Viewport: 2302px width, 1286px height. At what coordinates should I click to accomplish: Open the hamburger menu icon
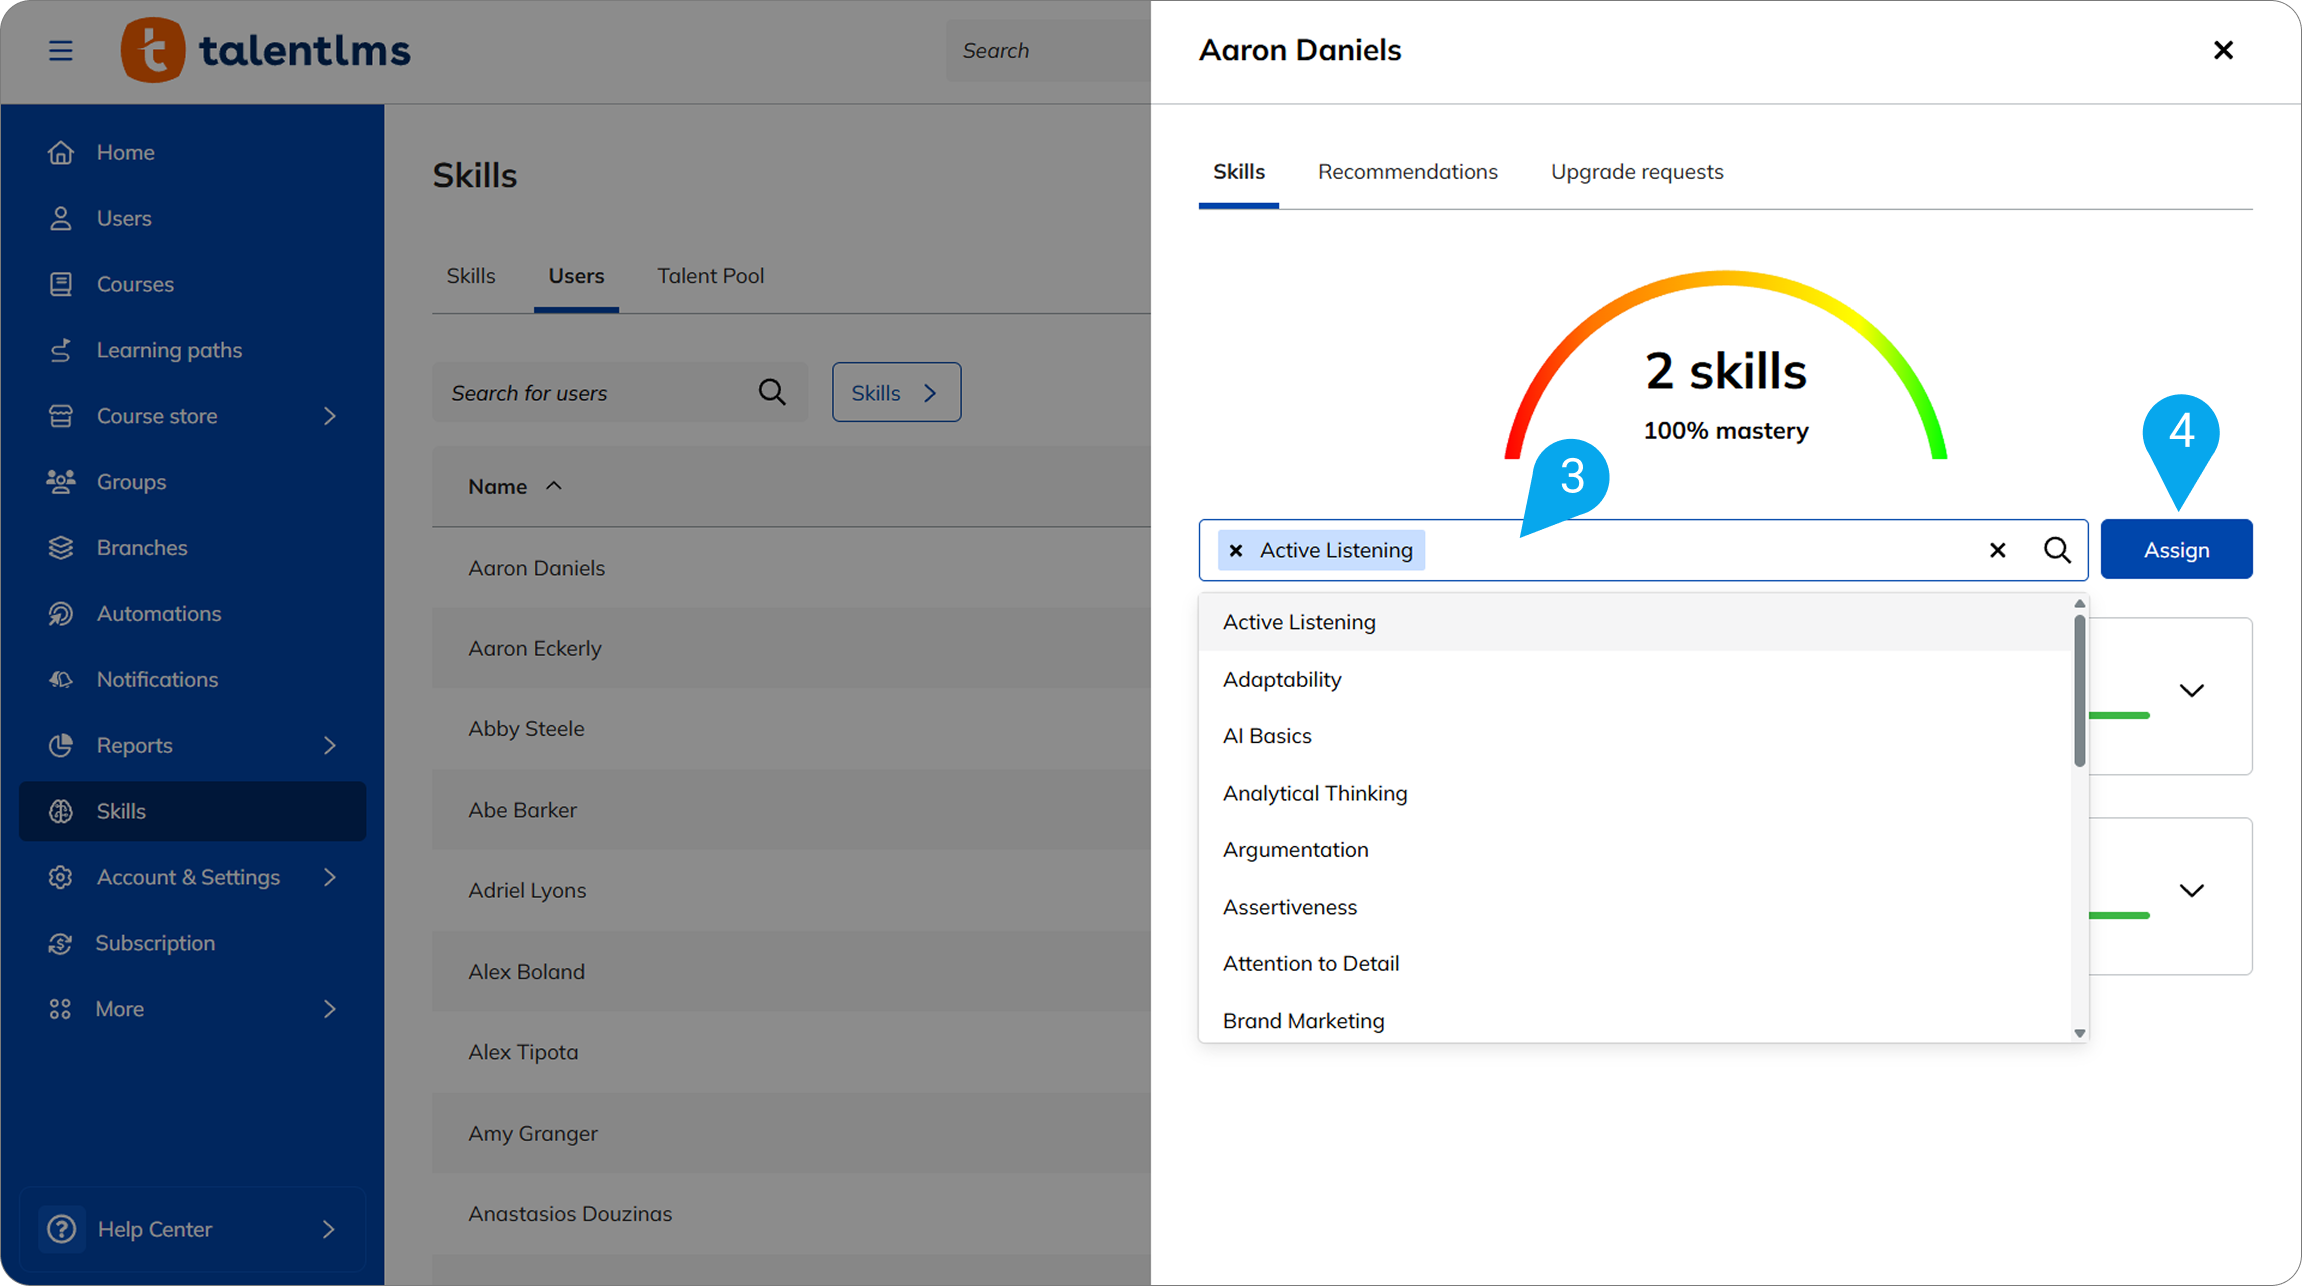pyautogui.click(x=60, y=50)
